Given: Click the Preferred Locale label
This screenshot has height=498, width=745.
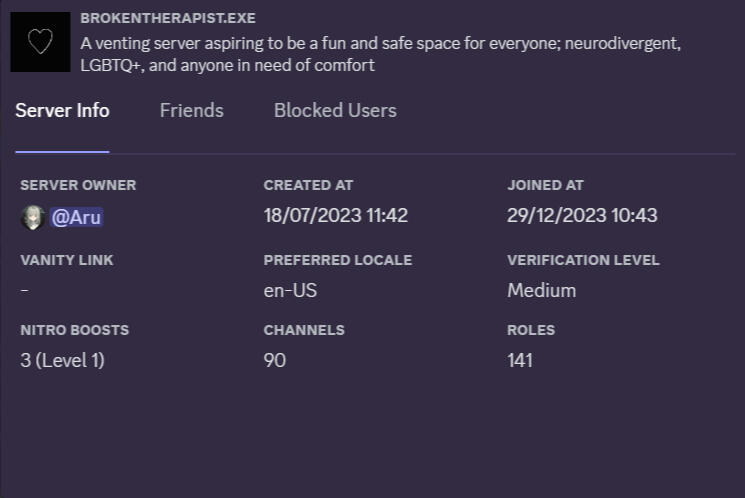Looking at the screenshot, I should click(x=338, y=260).
